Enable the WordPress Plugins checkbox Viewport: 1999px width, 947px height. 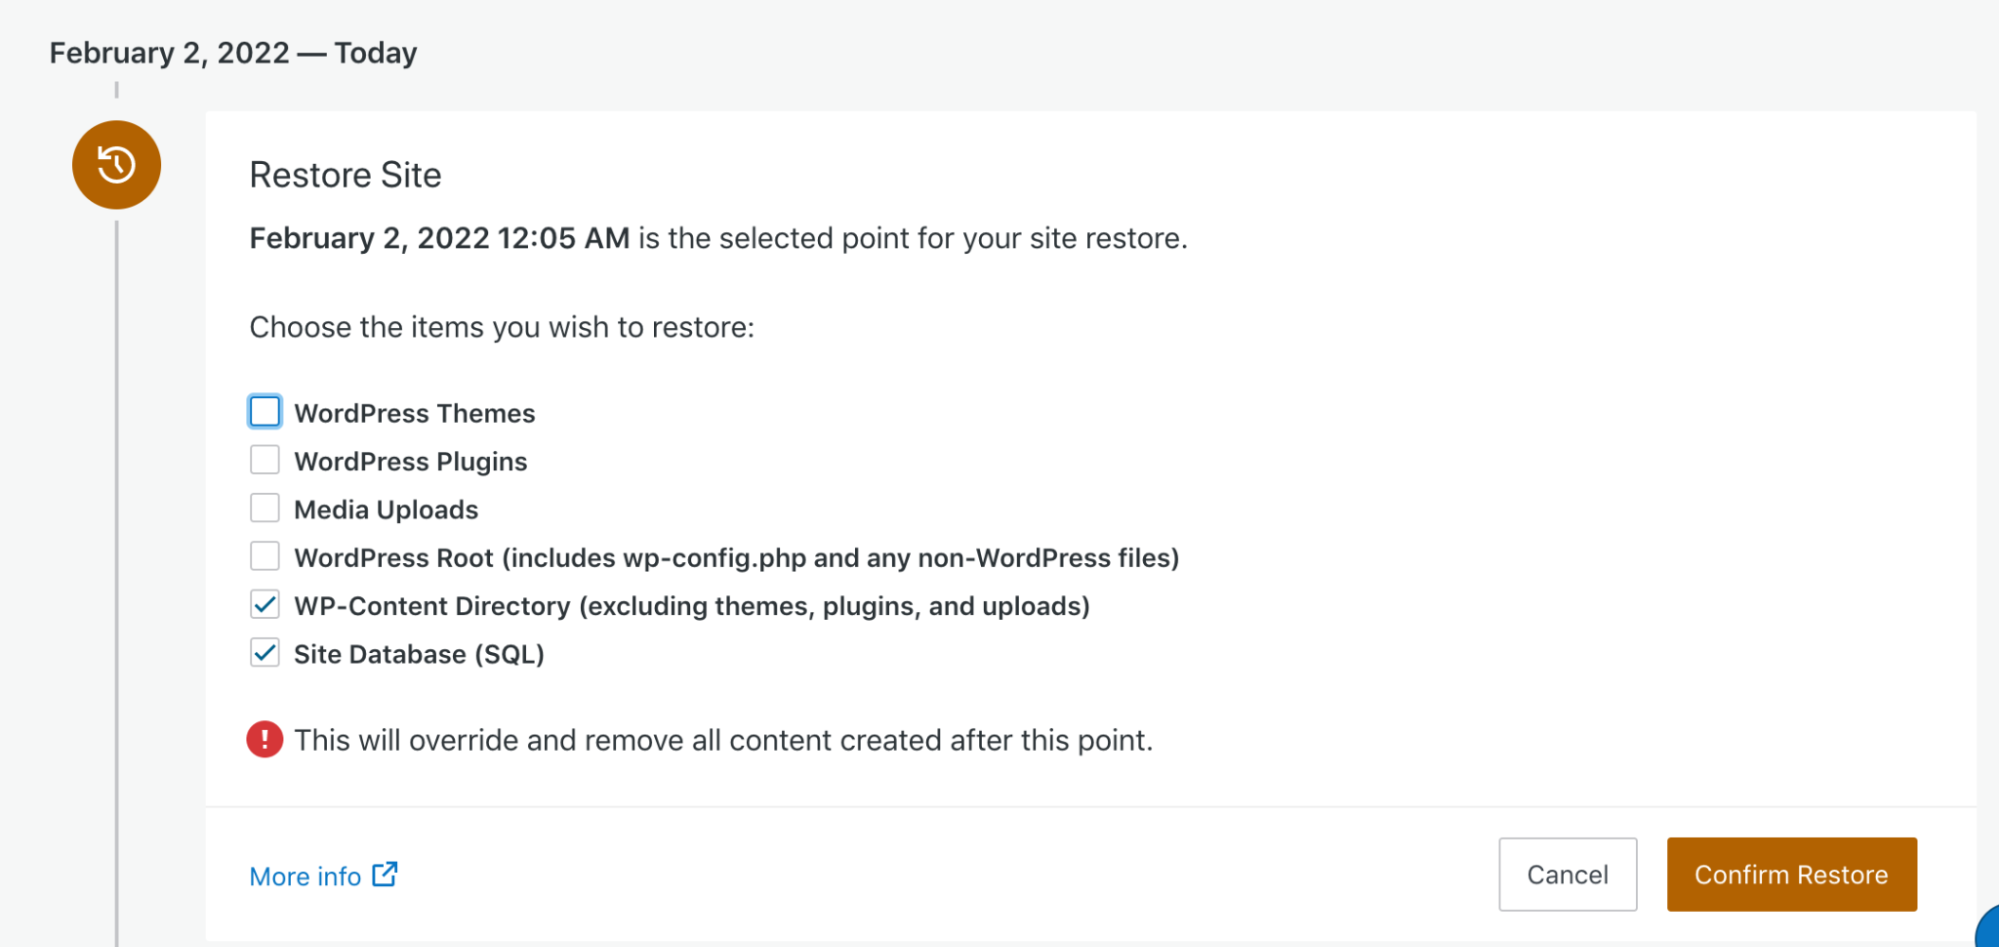(265, 460)
